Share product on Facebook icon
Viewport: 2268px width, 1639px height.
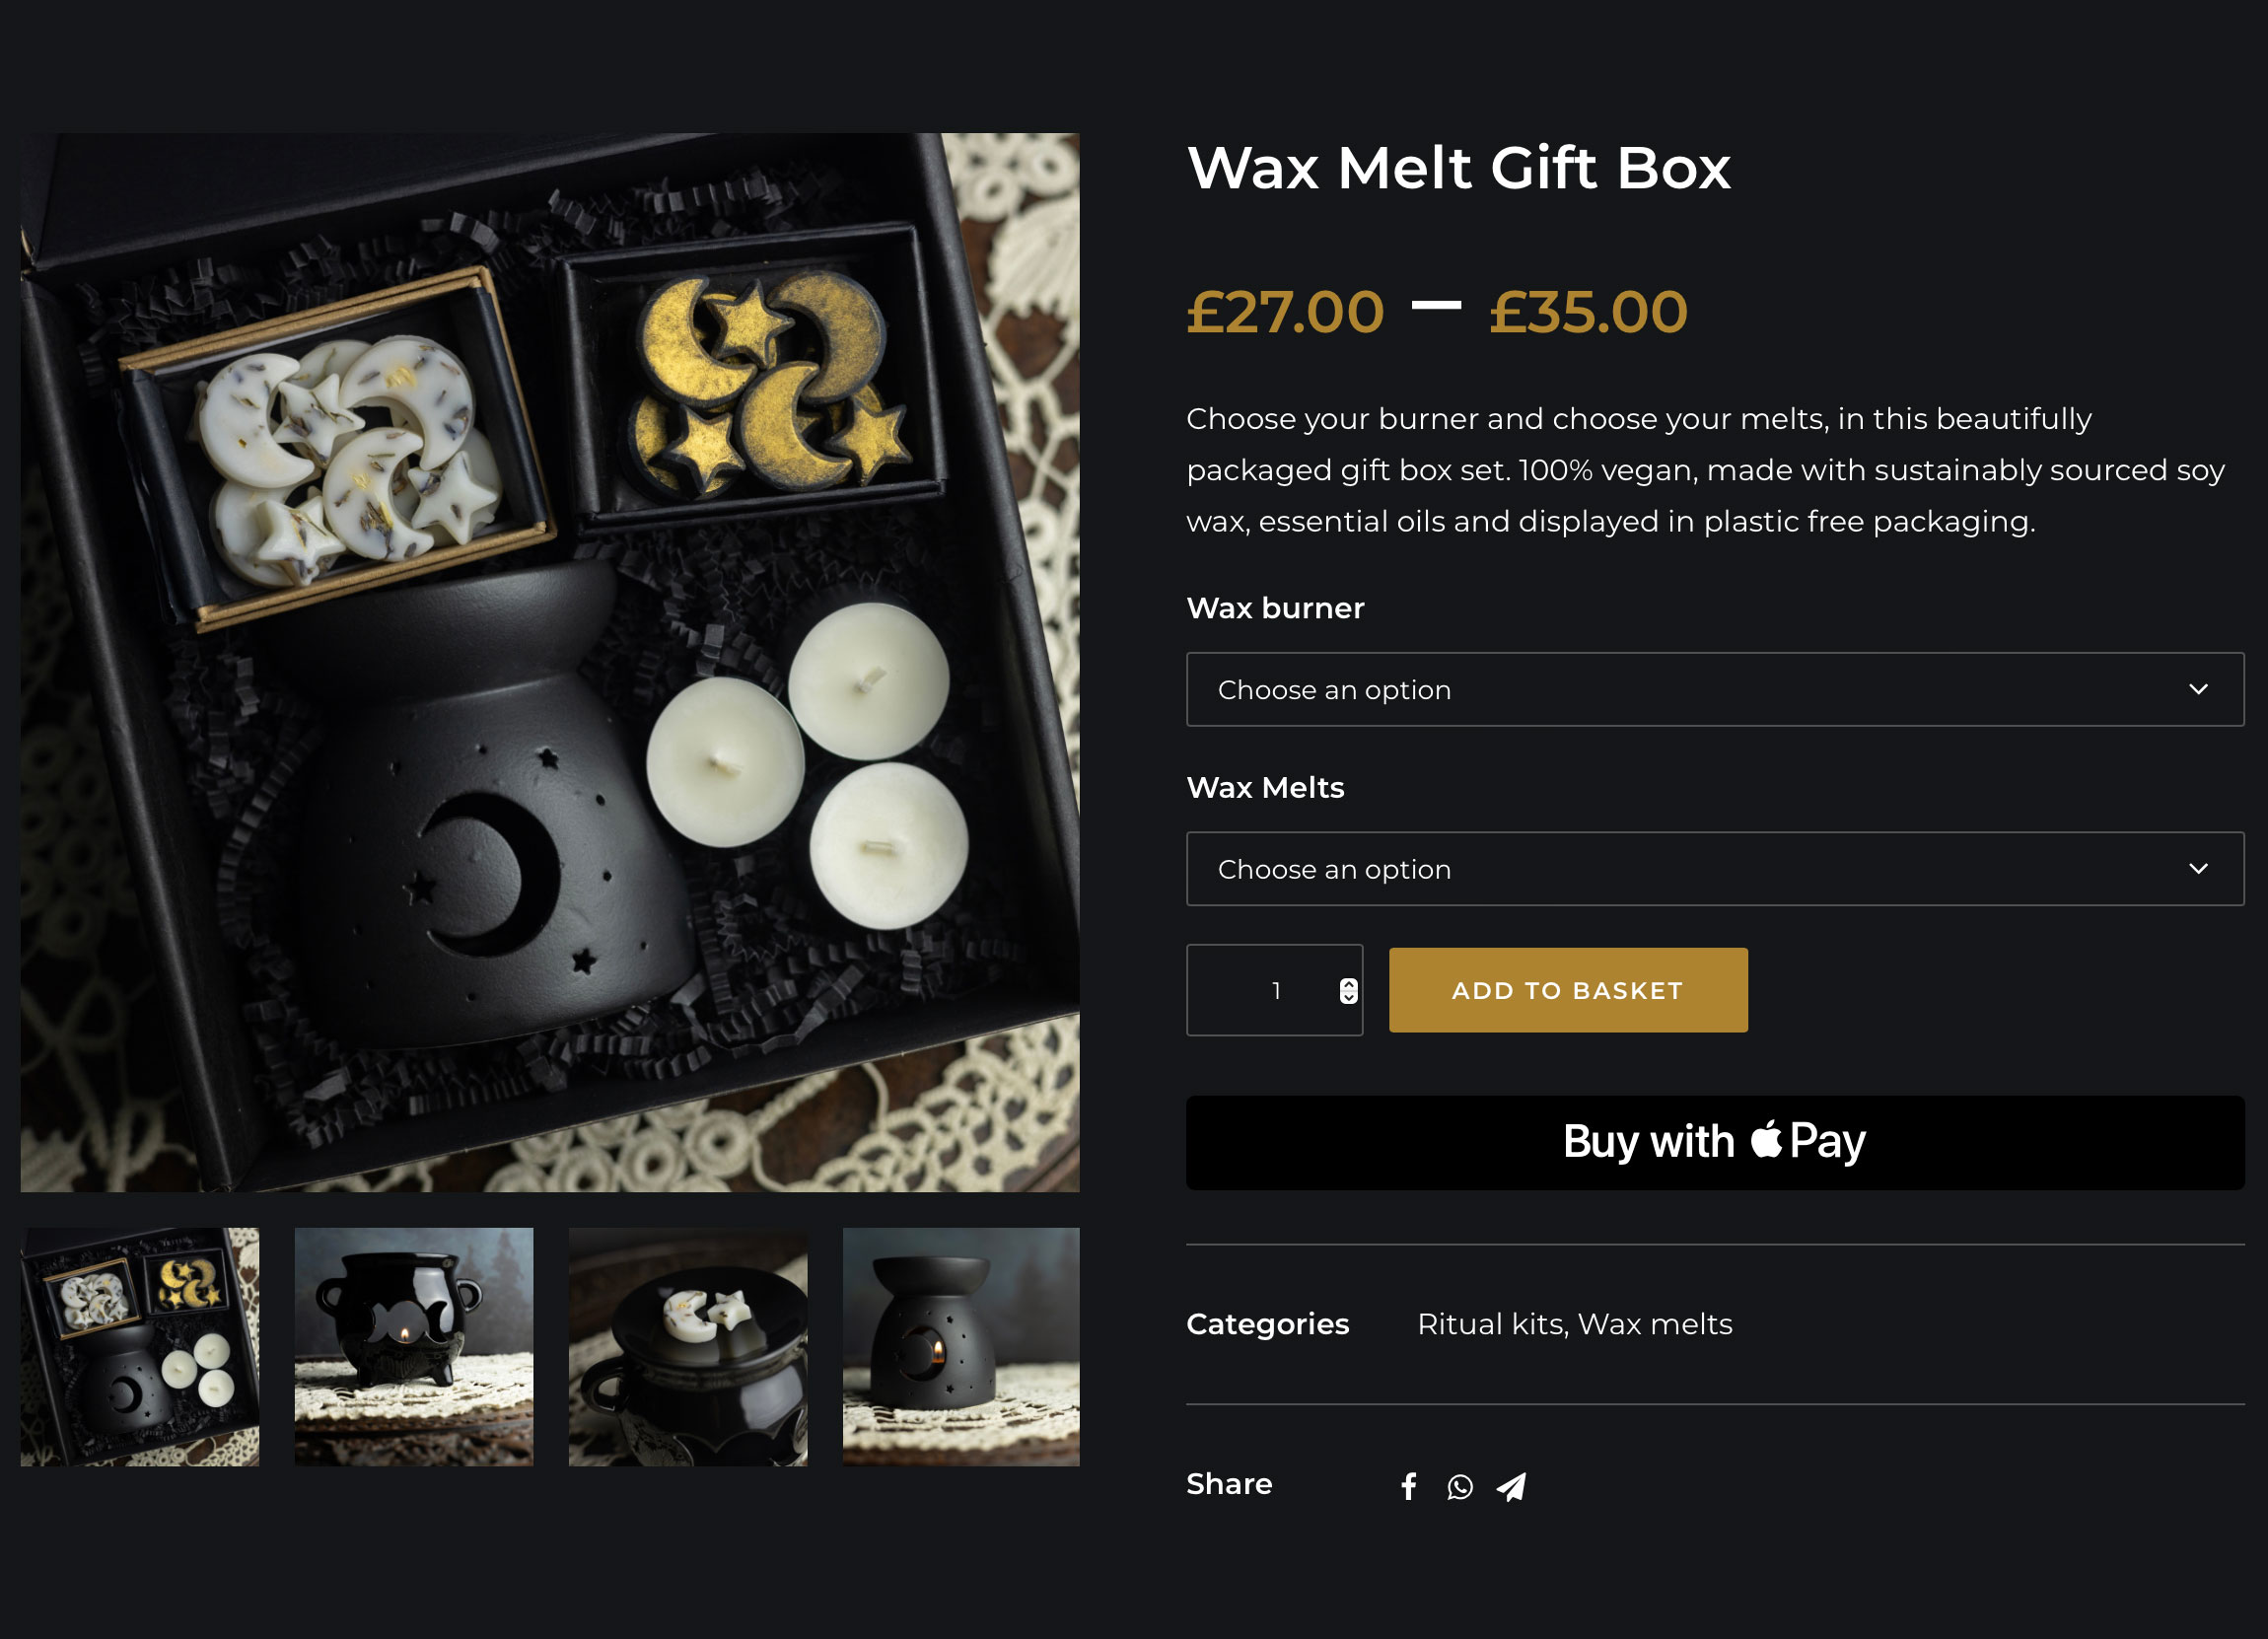[1408, 1486]
